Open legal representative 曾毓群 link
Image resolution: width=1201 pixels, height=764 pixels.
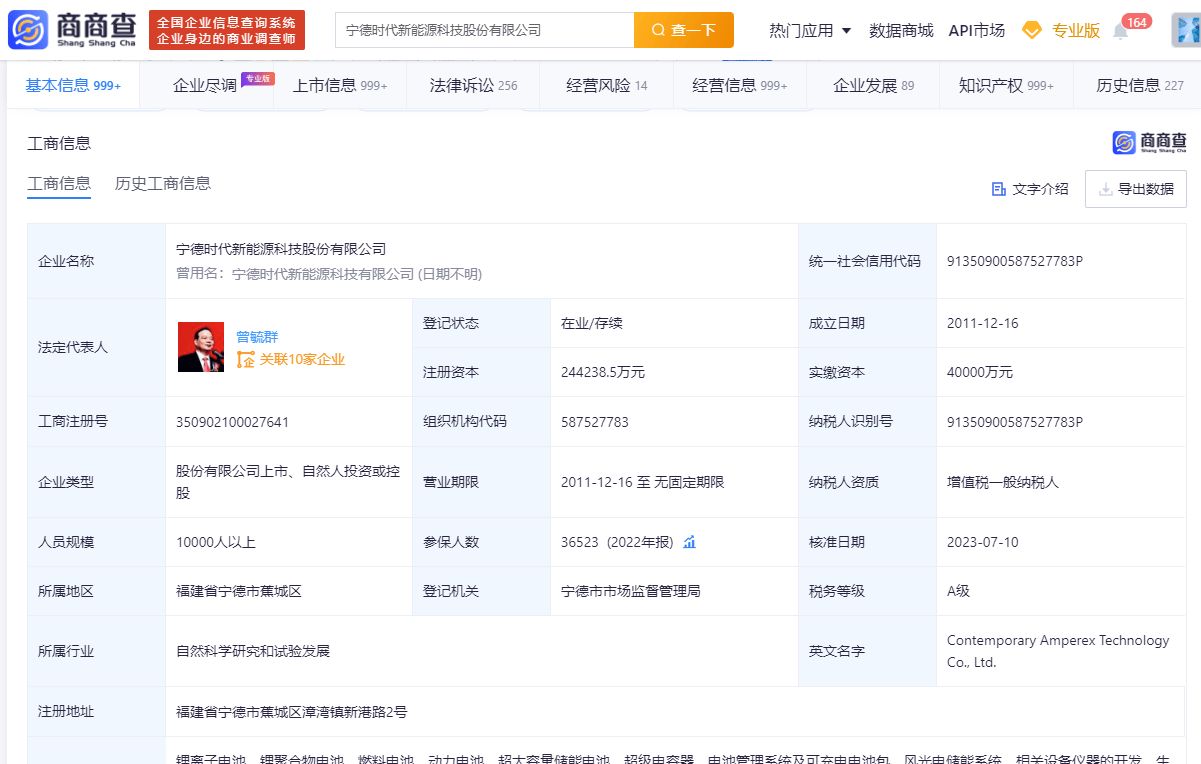(x=257, y=337)
